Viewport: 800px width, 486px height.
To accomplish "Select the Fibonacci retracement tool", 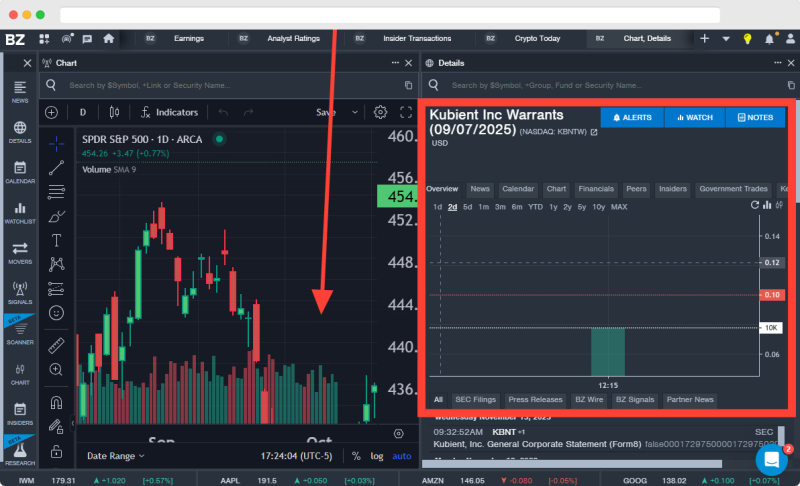I will click(56, 192).
